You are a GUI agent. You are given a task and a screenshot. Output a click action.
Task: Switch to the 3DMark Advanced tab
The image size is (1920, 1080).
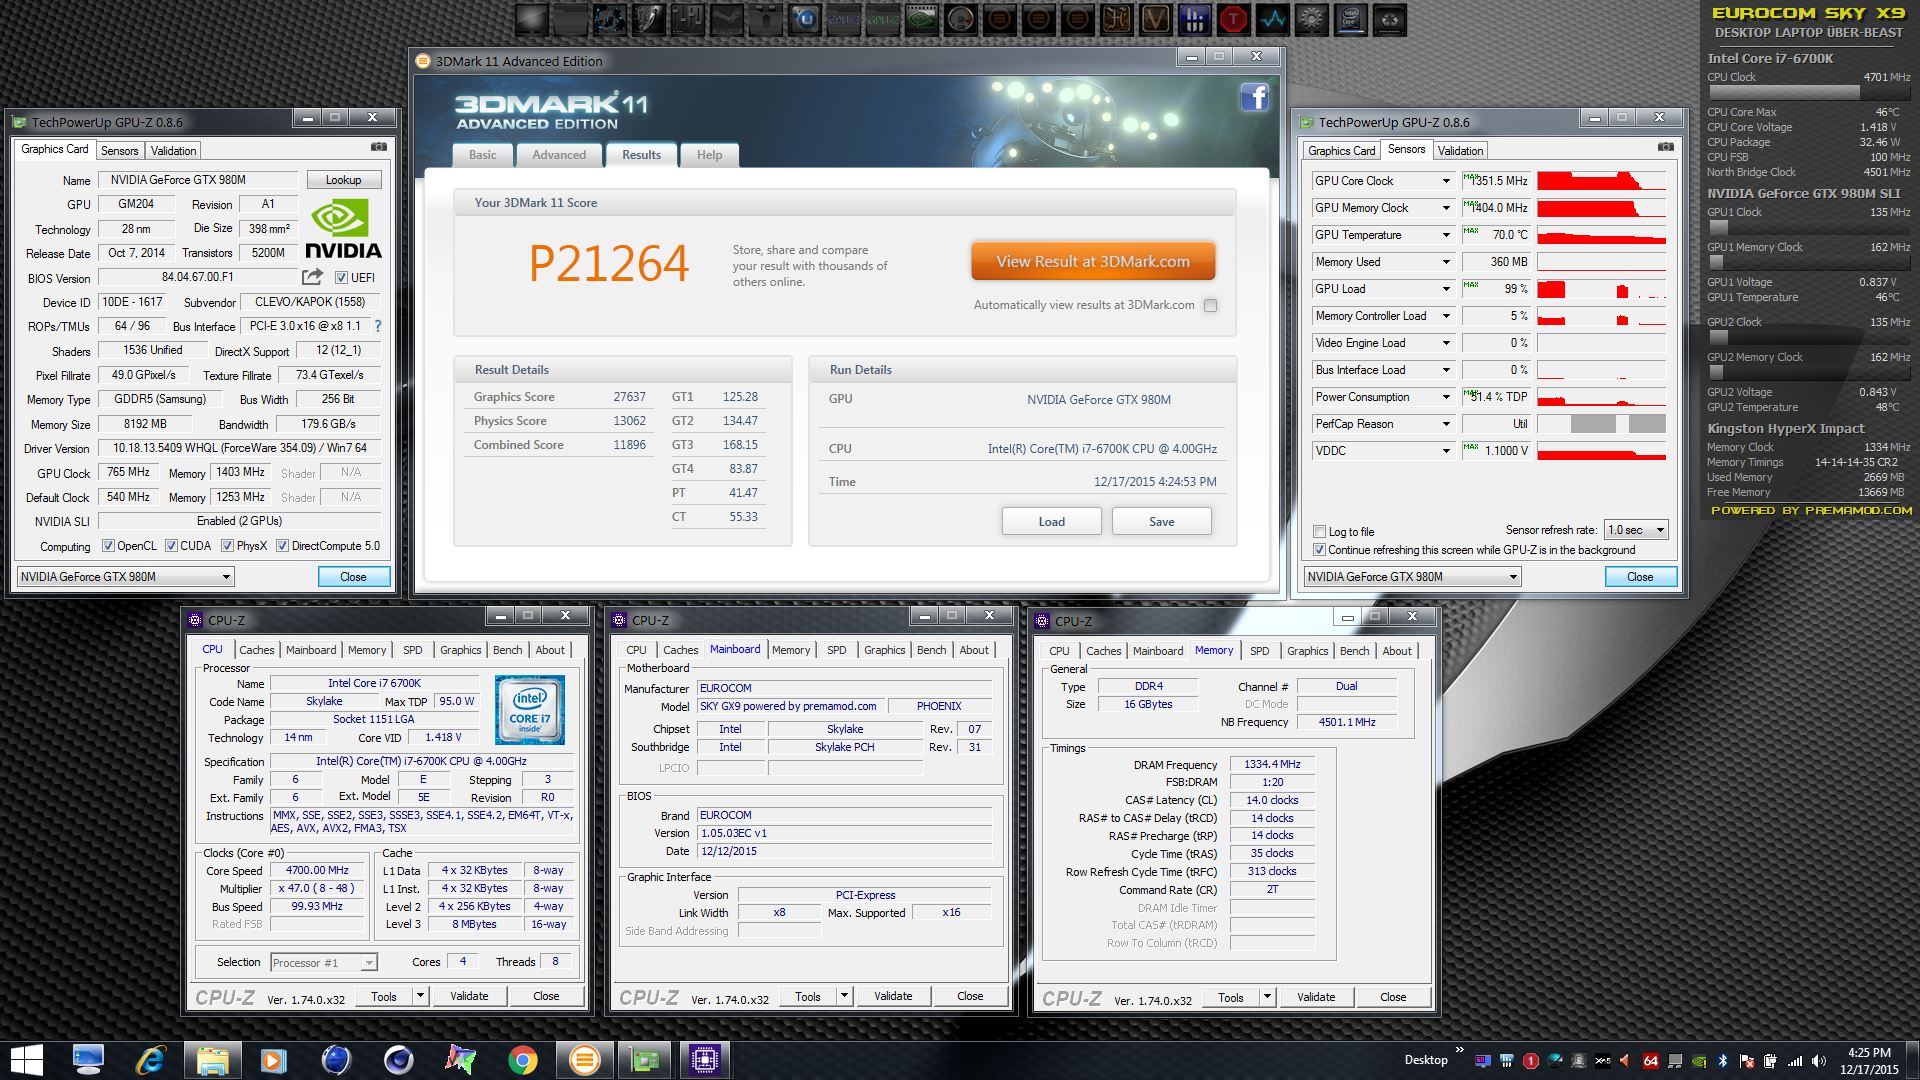coord(559,155)
